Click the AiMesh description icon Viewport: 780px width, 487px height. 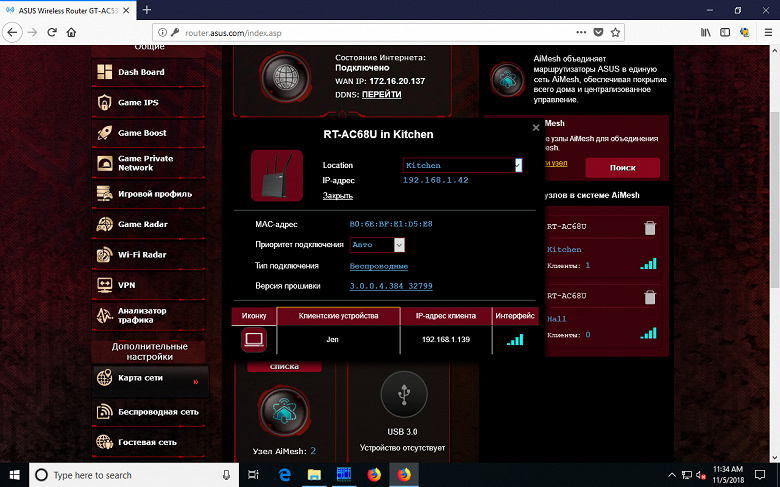point(507,79)
